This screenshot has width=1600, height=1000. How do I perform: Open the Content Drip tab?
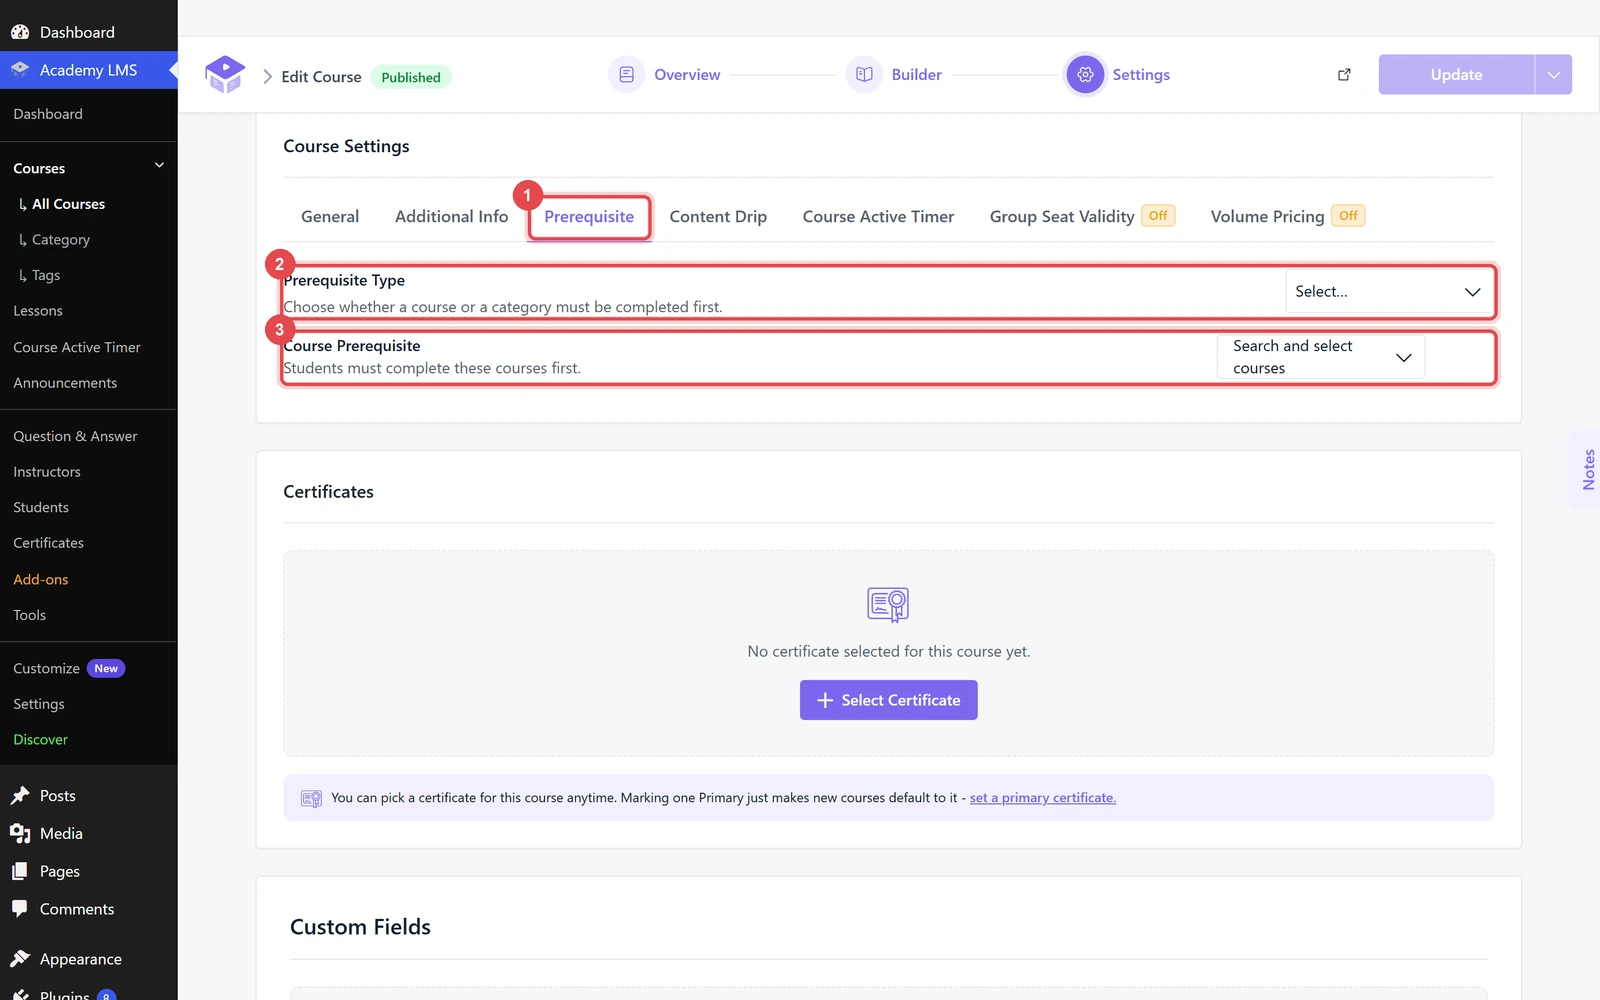pos(718,217)
